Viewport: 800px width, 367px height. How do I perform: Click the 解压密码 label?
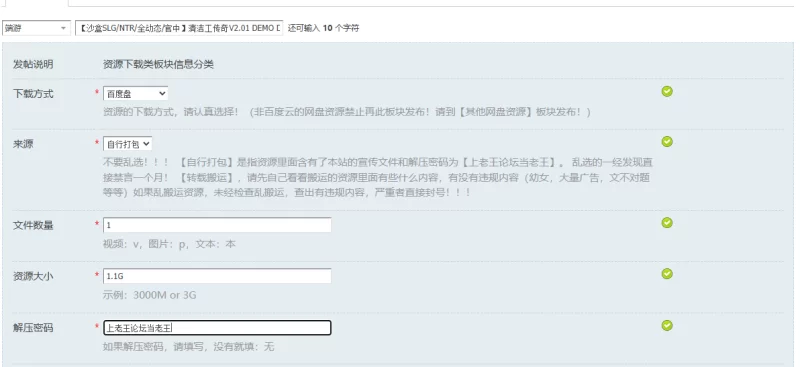[x=33, y=328]
